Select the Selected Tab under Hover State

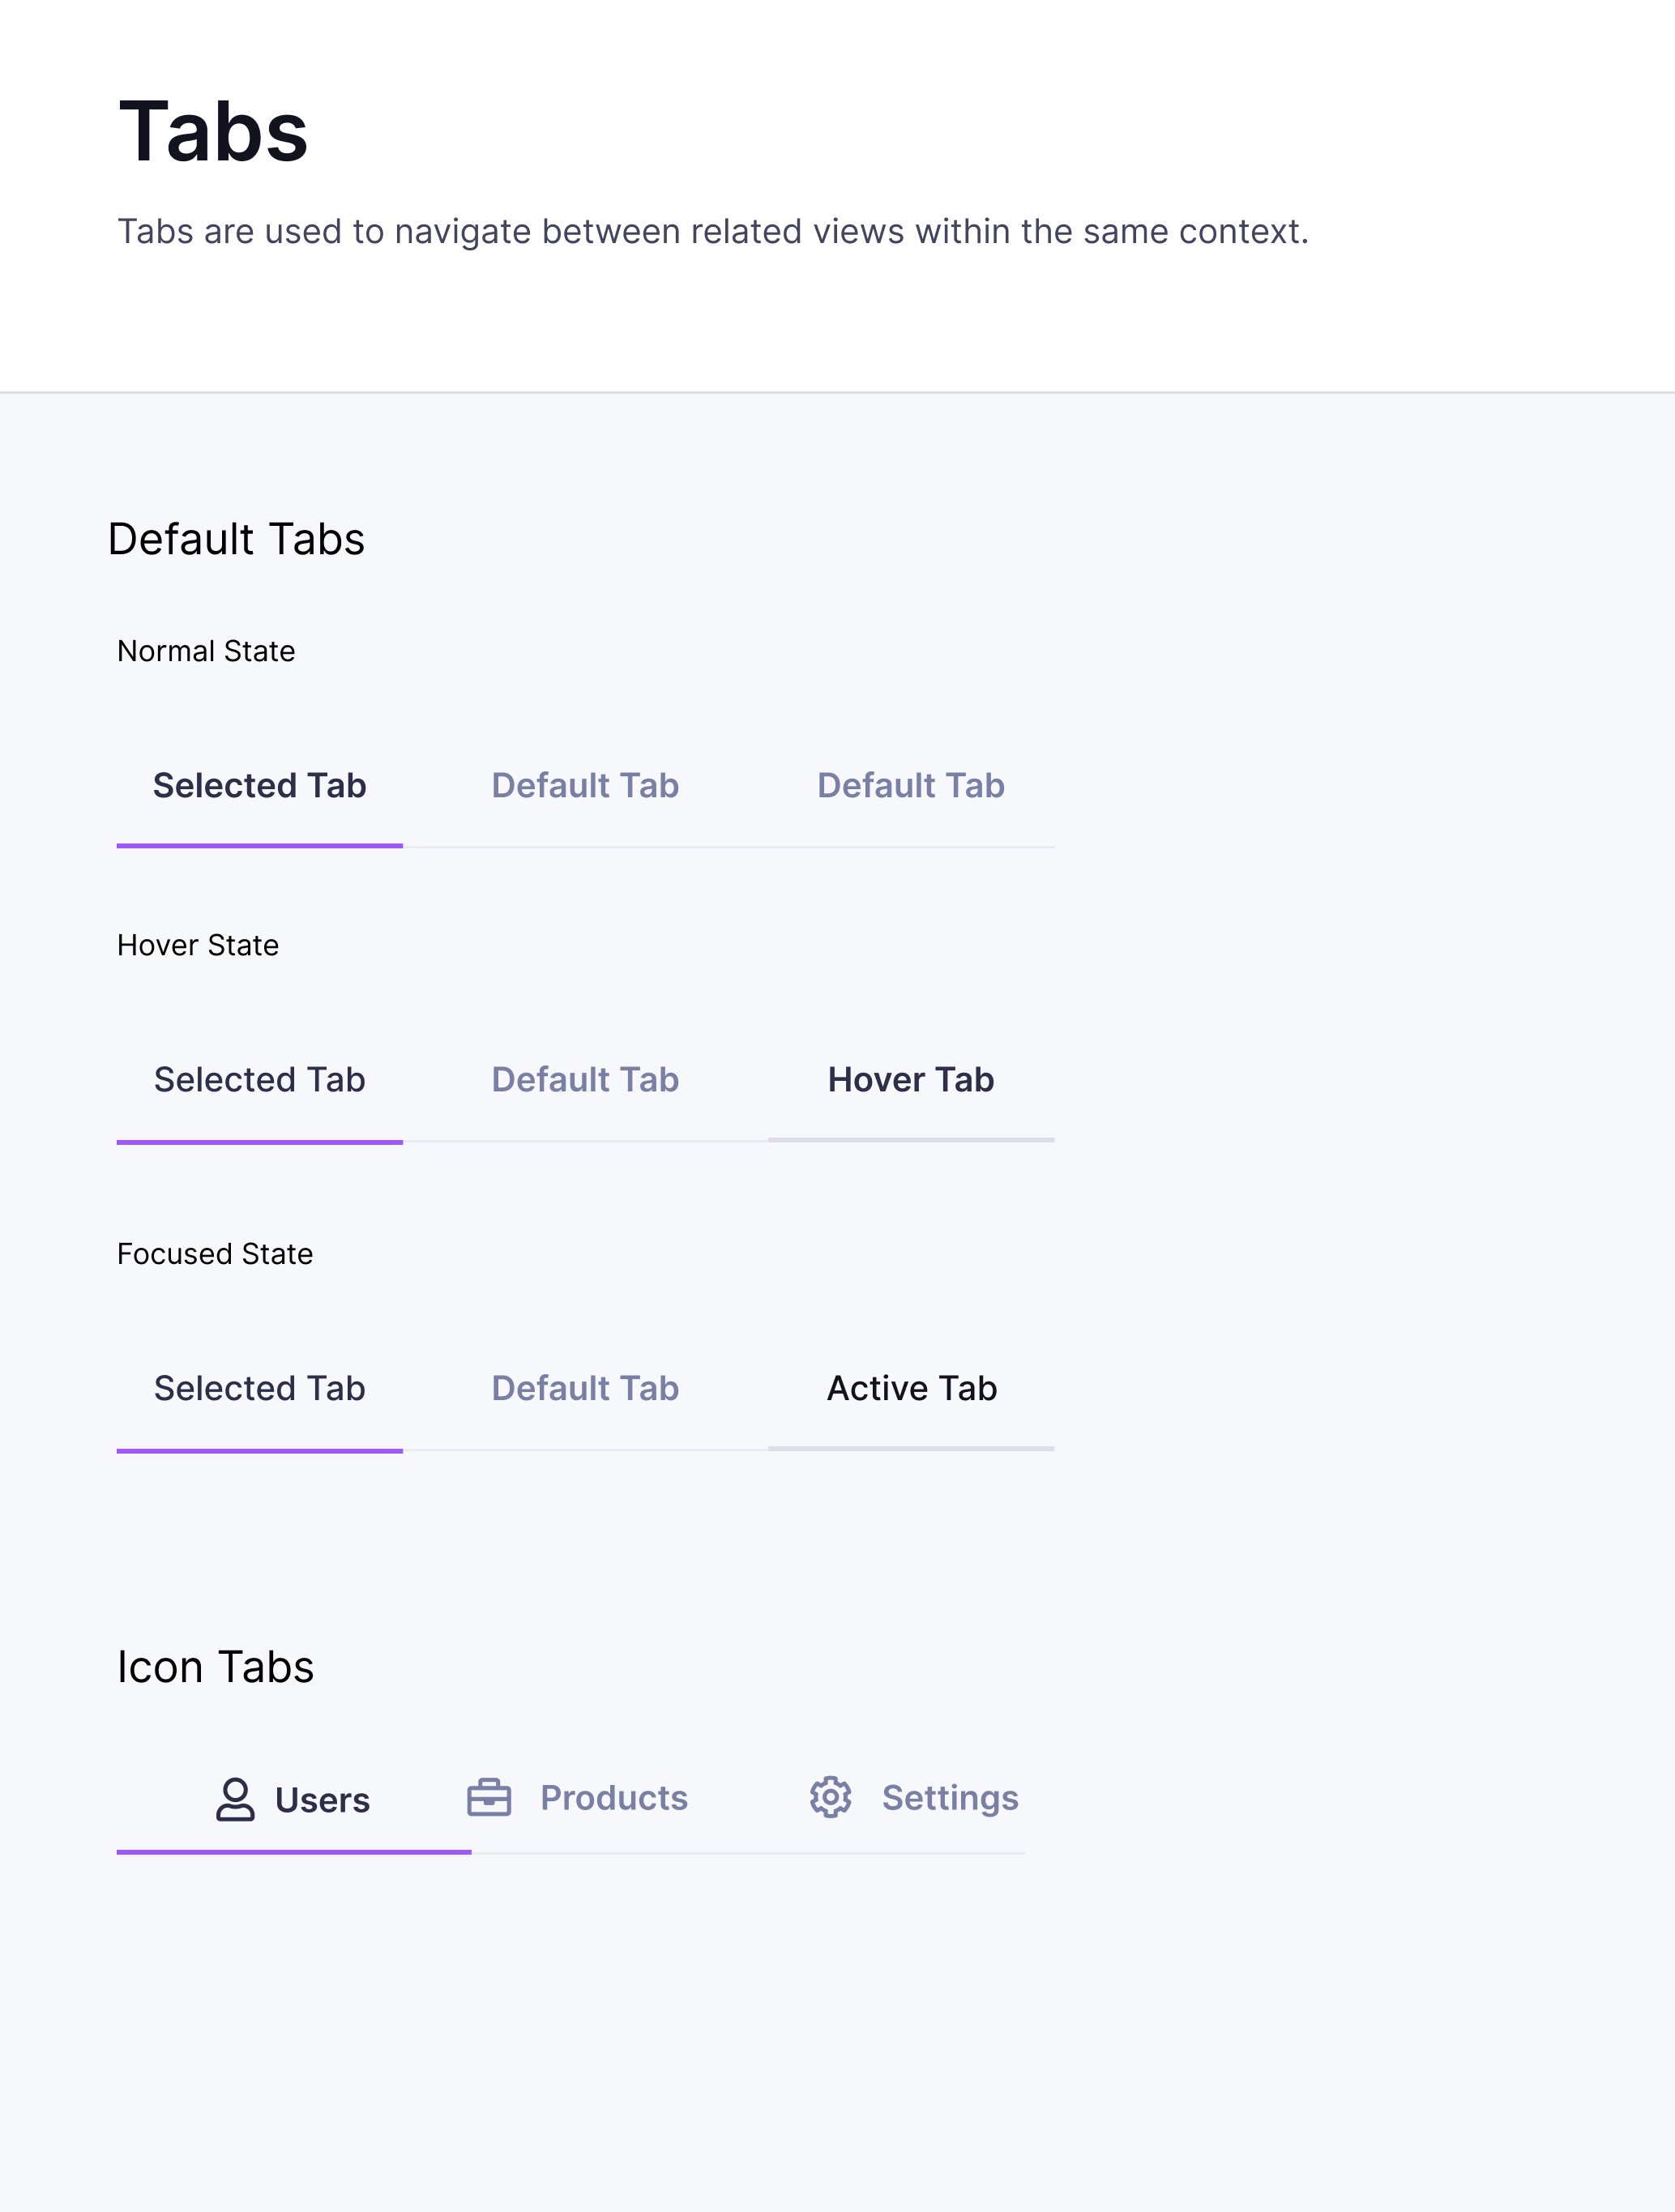click(260, 1080)
